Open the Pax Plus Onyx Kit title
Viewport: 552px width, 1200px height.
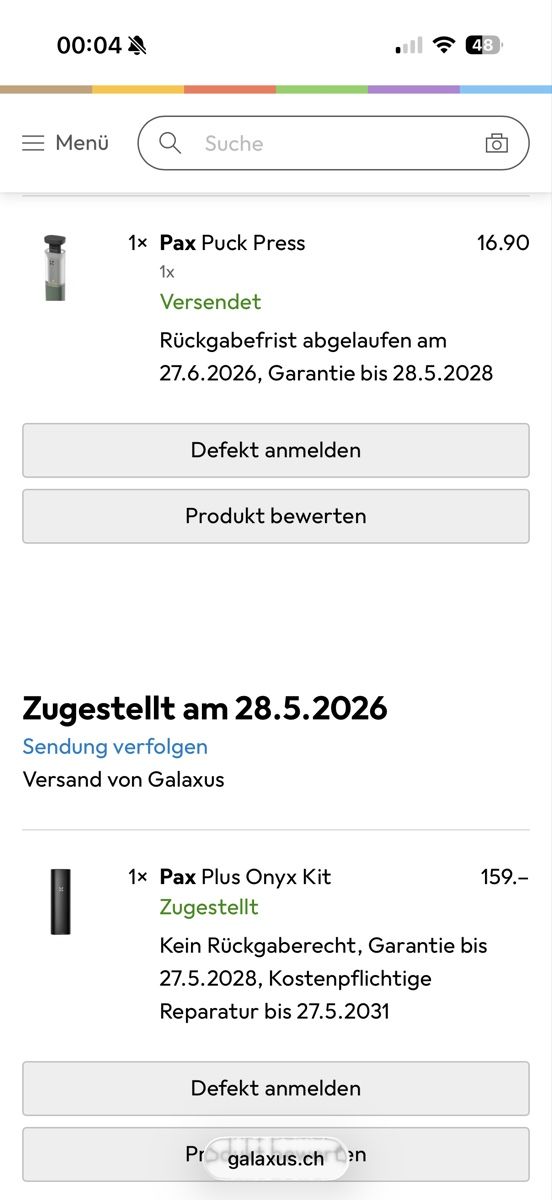point(245,876)
